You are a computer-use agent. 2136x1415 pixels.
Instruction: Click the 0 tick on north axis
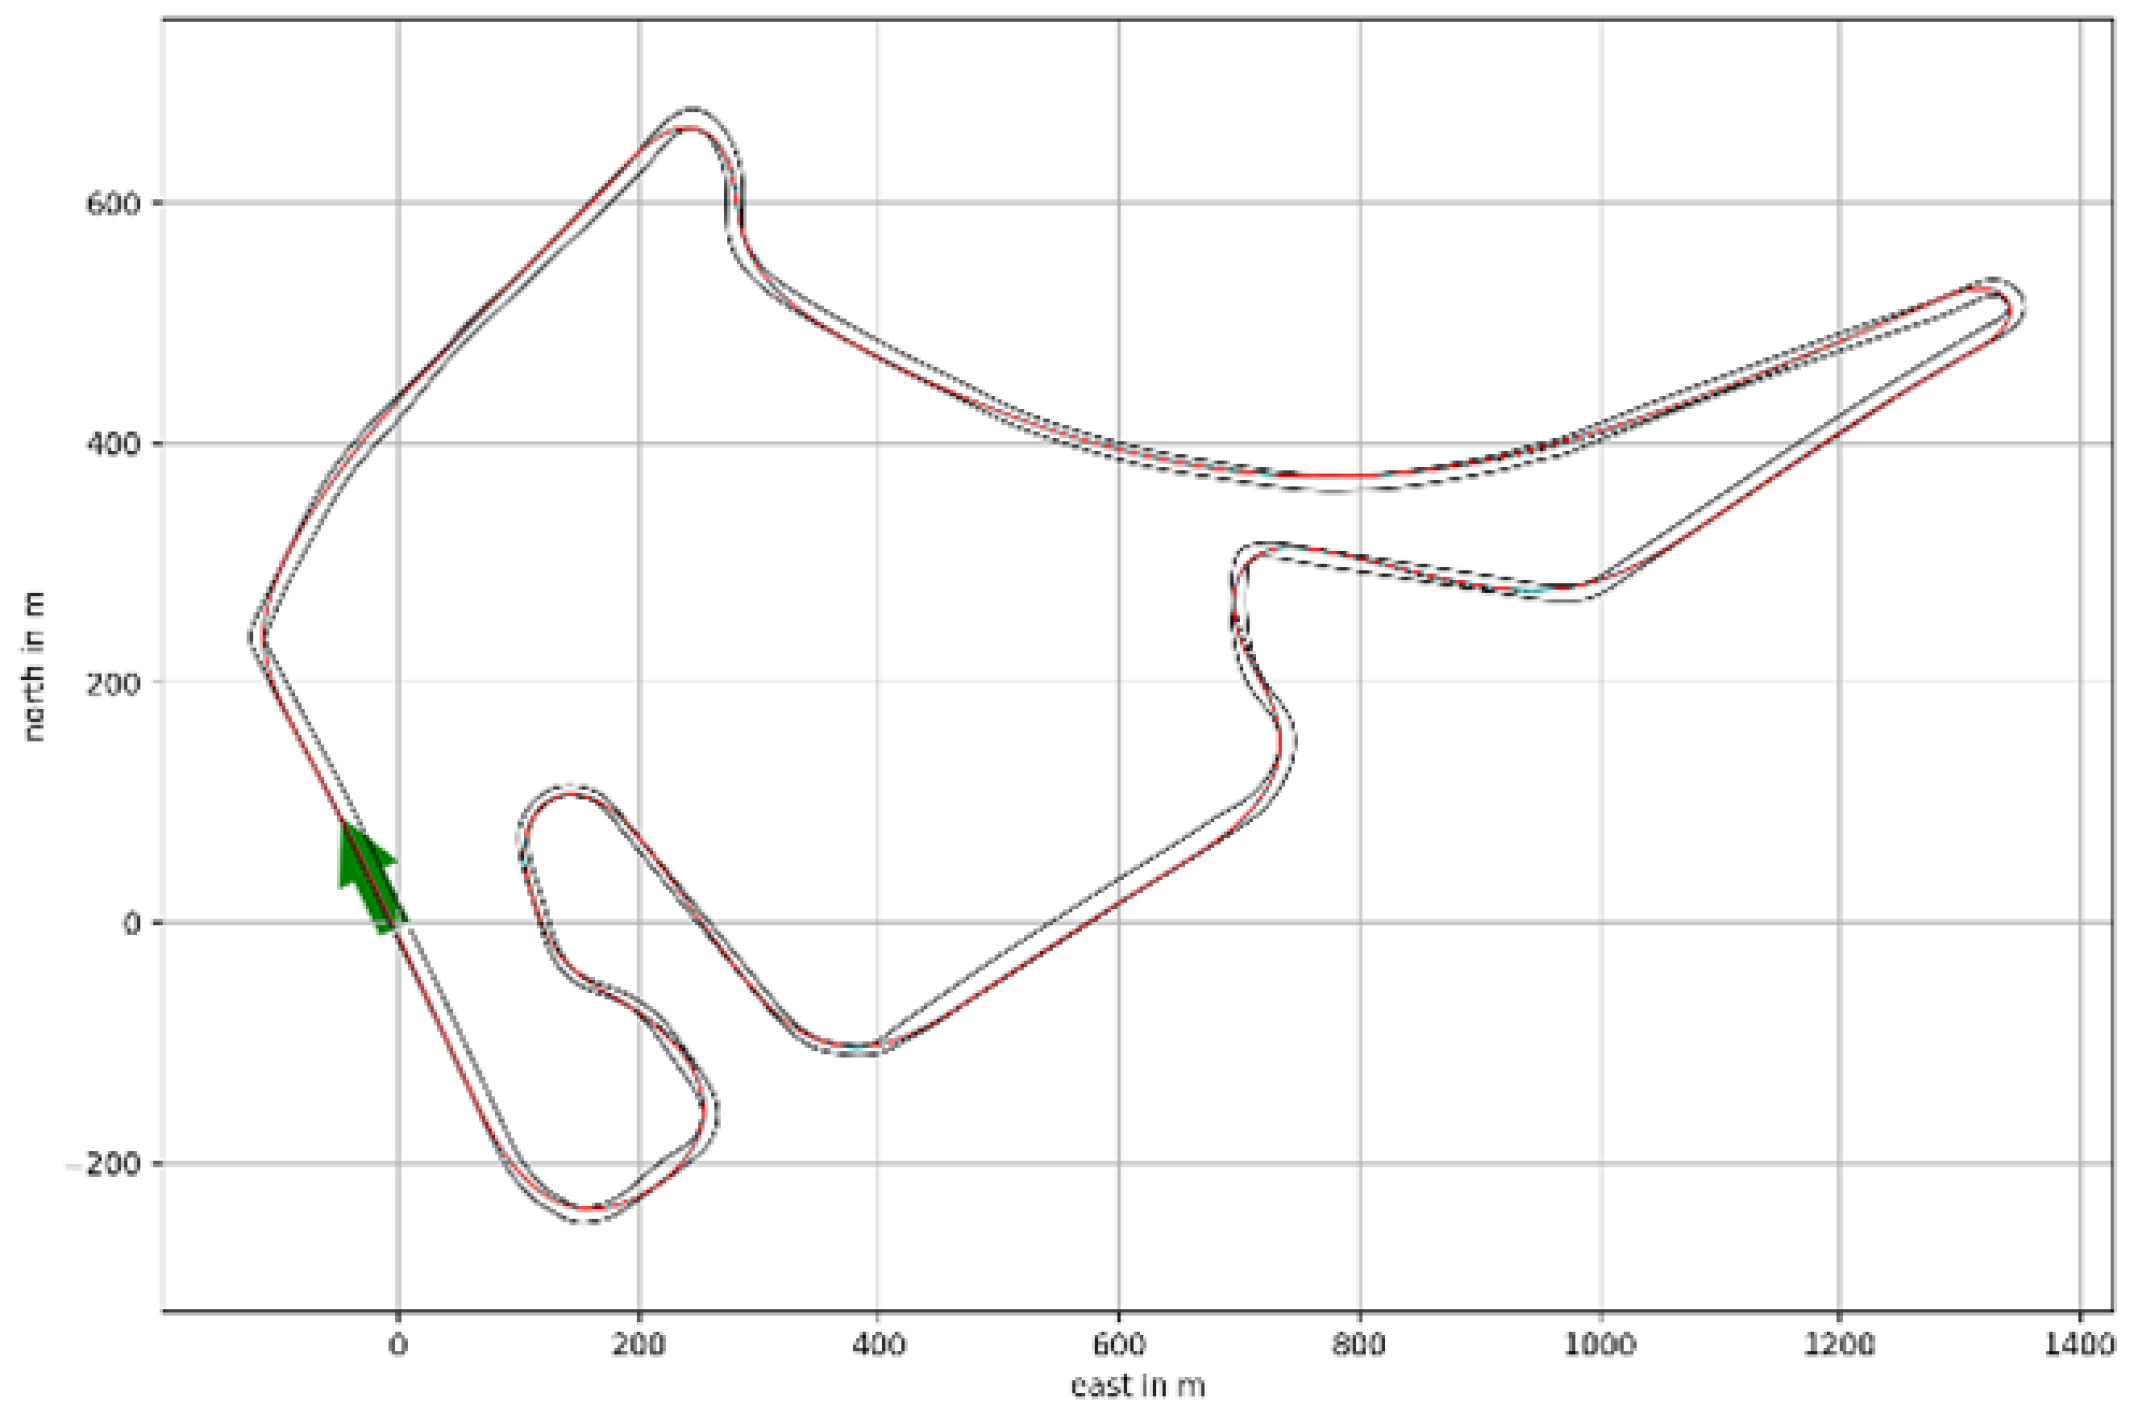click(x=131, y=923)
